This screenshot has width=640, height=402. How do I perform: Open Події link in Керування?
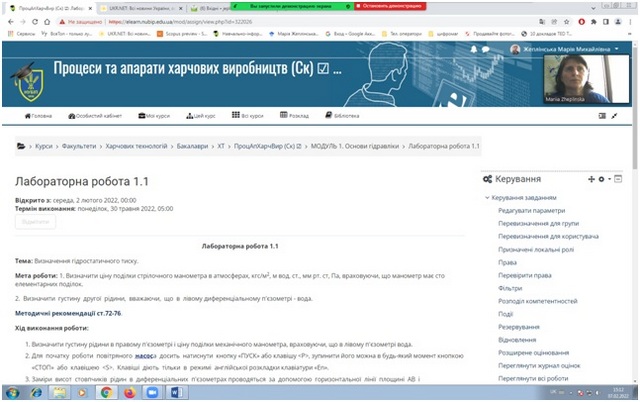tap(505, 314)
